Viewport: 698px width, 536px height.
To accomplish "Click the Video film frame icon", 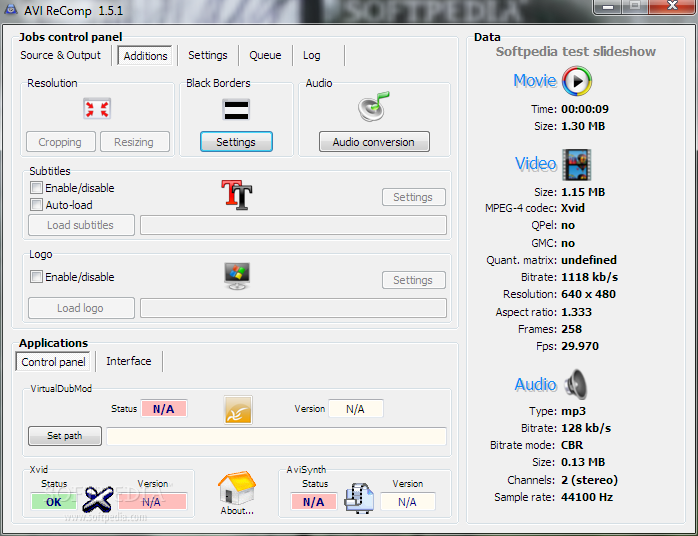I will pos(577,165).
